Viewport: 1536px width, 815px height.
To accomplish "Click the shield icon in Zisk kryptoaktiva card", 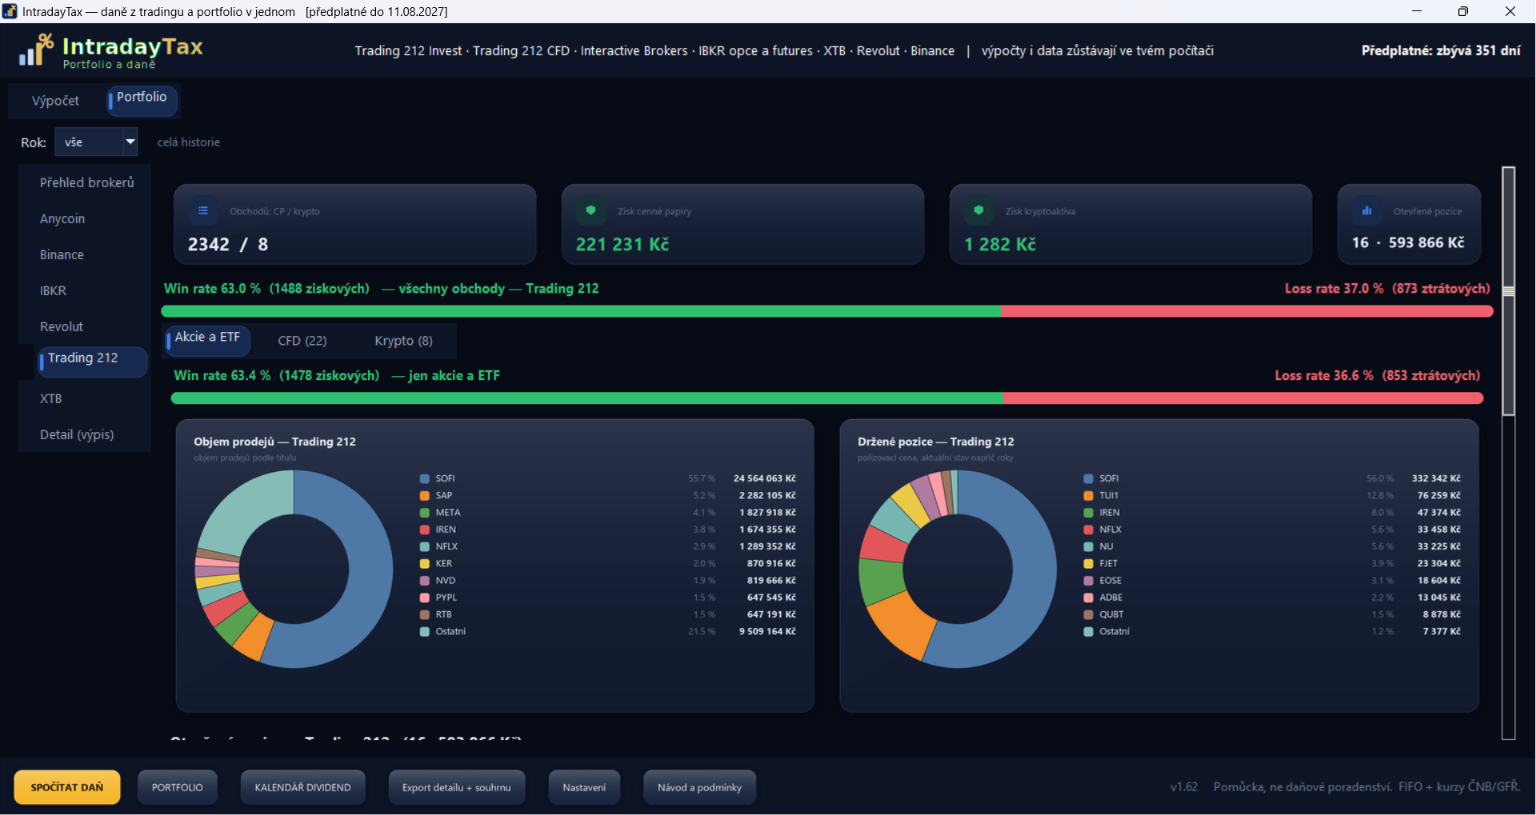I will pos(979,211).
